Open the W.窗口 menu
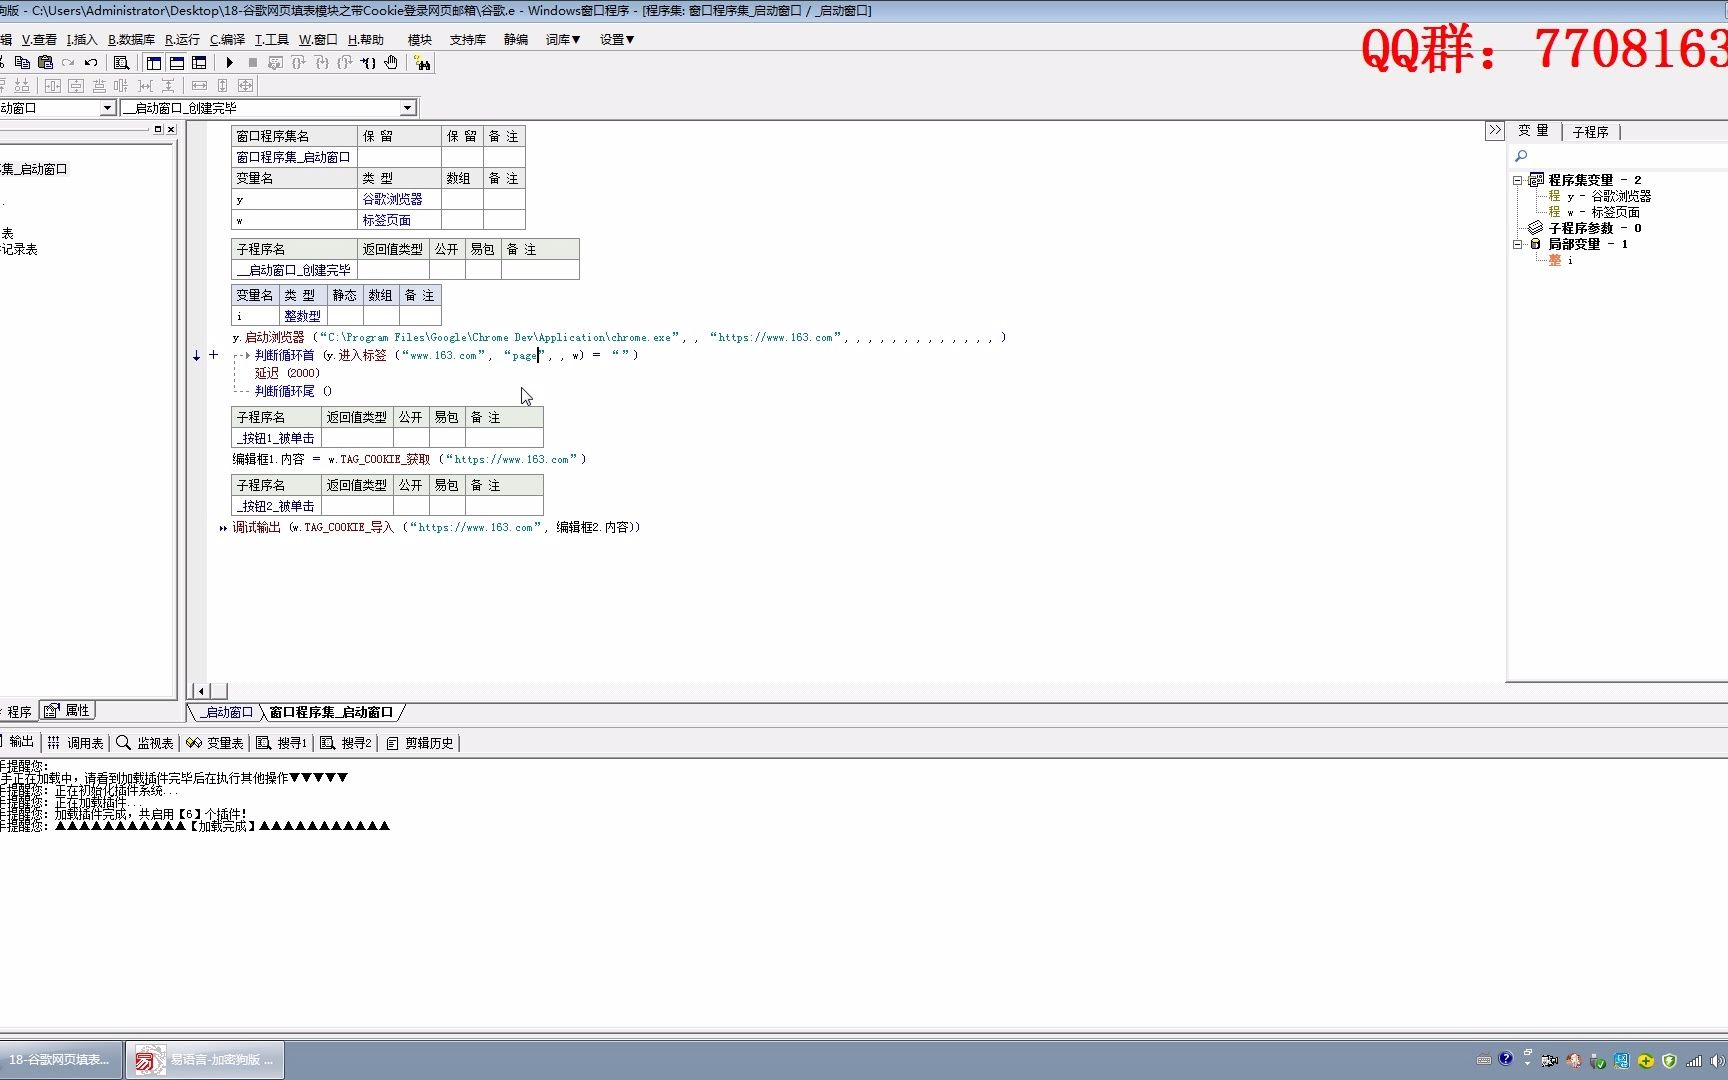1728x1080 pixels. point(318,39)
